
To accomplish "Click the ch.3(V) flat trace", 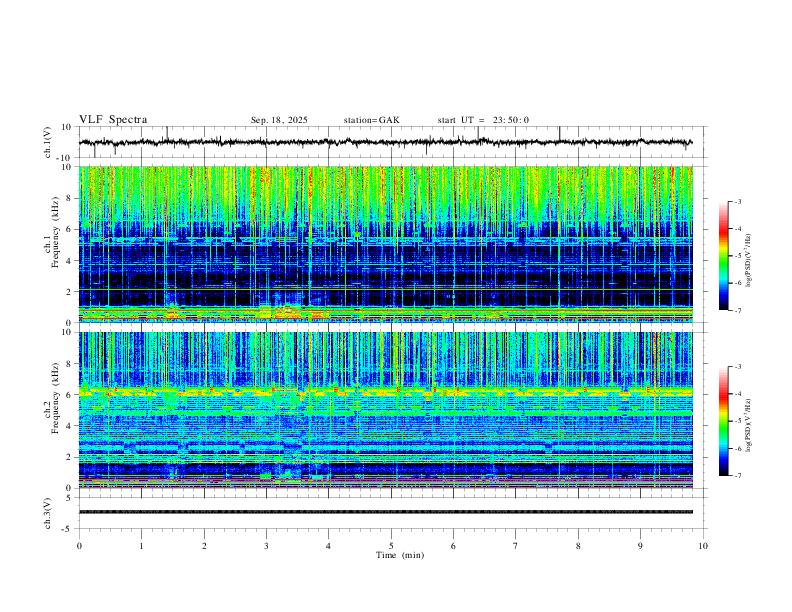I will point(386,512).
